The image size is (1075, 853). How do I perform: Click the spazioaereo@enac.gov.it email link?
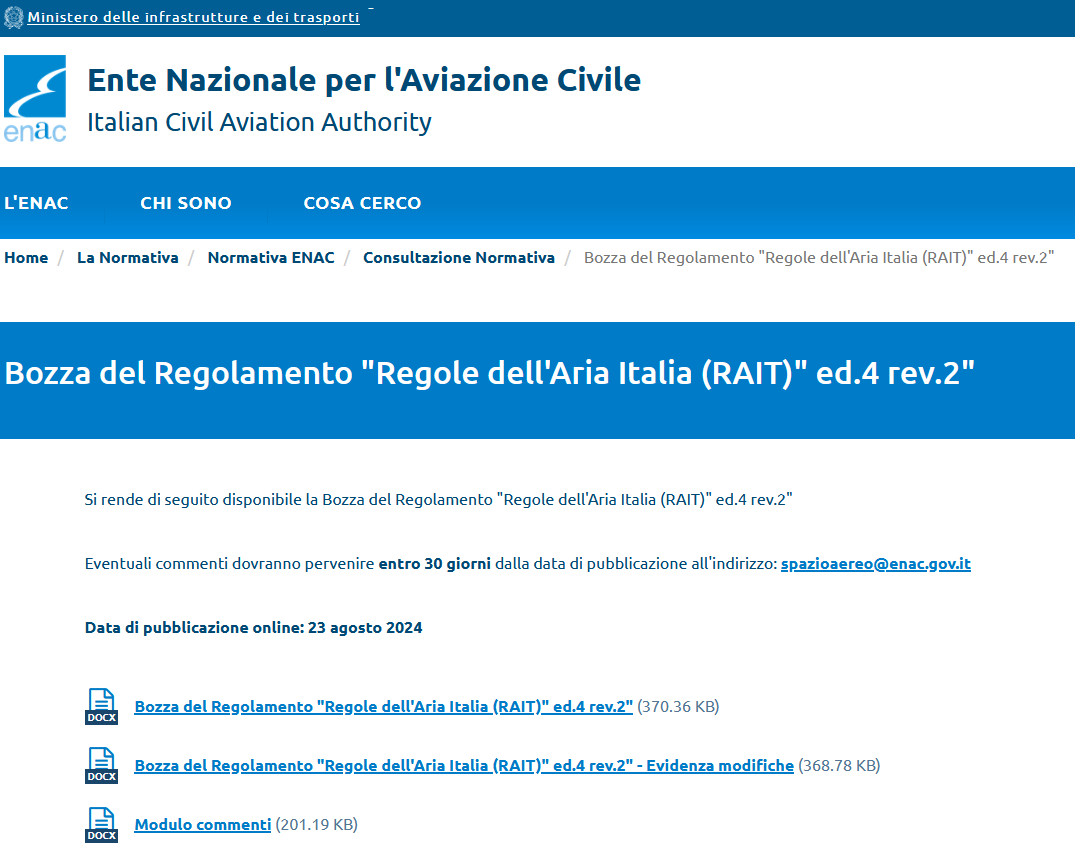875,564
